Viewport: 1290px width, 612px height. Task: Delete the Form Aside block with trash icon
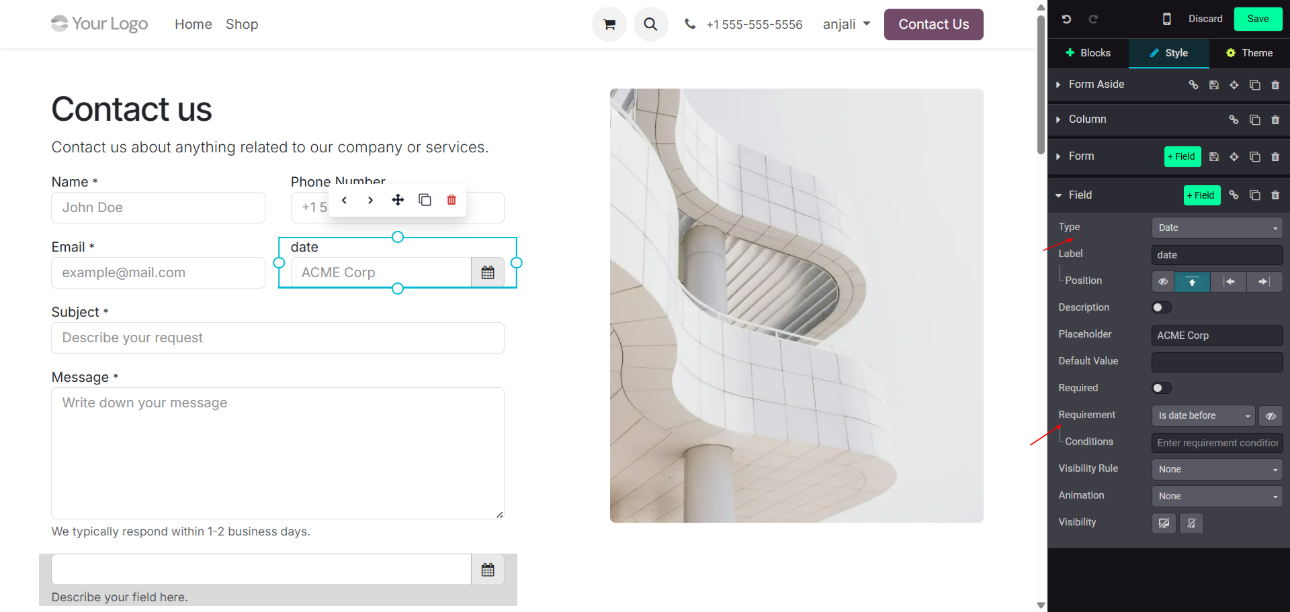1275,85
